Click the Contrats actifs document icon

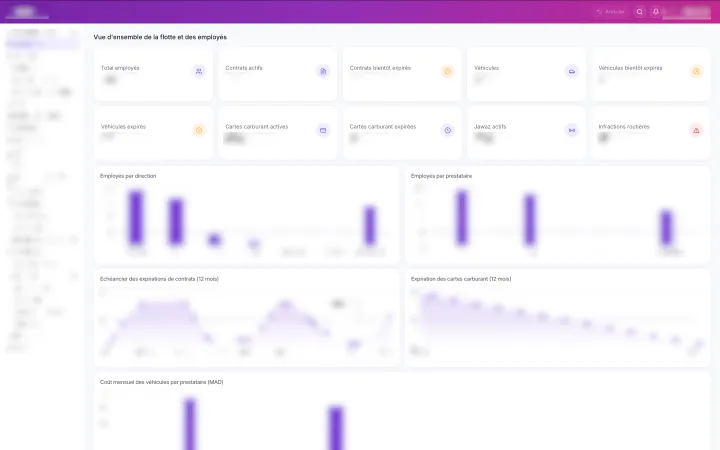[x=323, y=72]
